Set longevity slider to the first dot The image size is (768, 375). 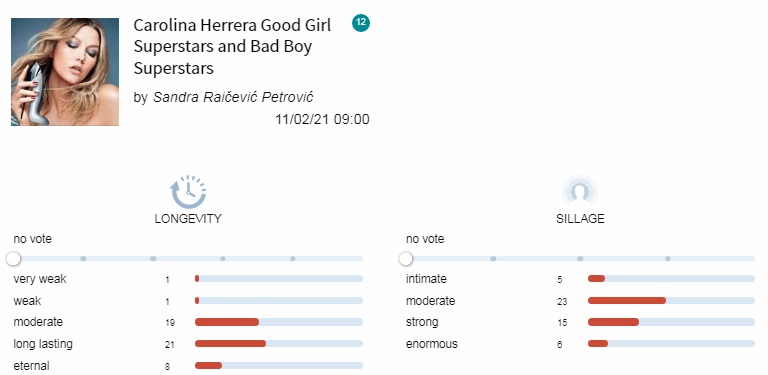coord(83,258)
